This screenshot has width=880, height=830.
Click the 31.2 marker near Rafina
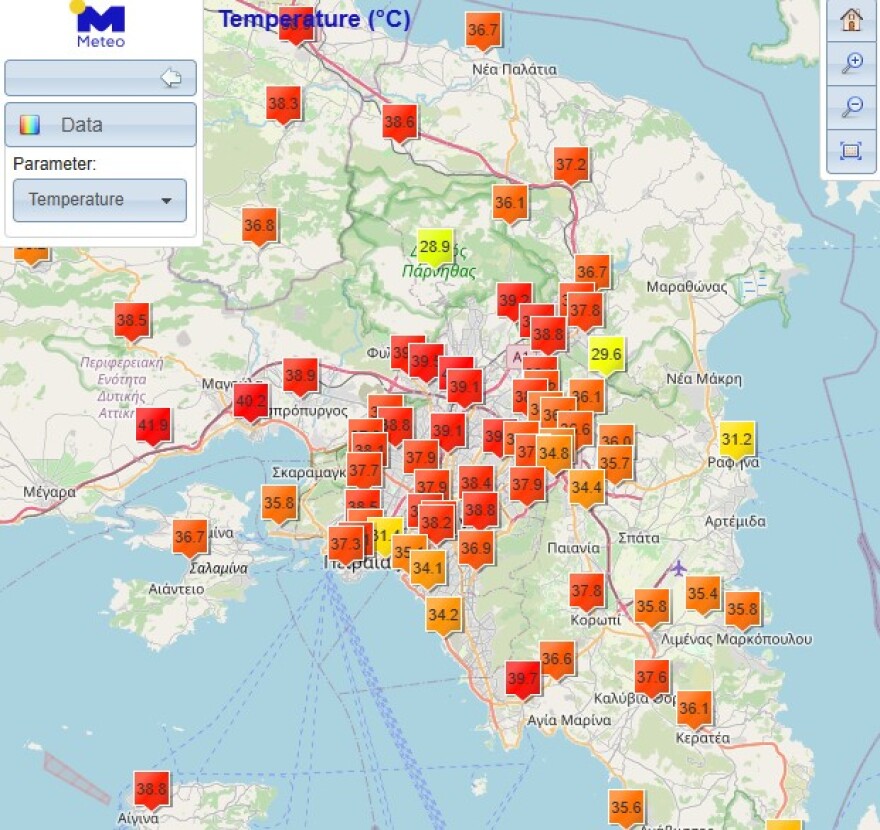point(735,439)
